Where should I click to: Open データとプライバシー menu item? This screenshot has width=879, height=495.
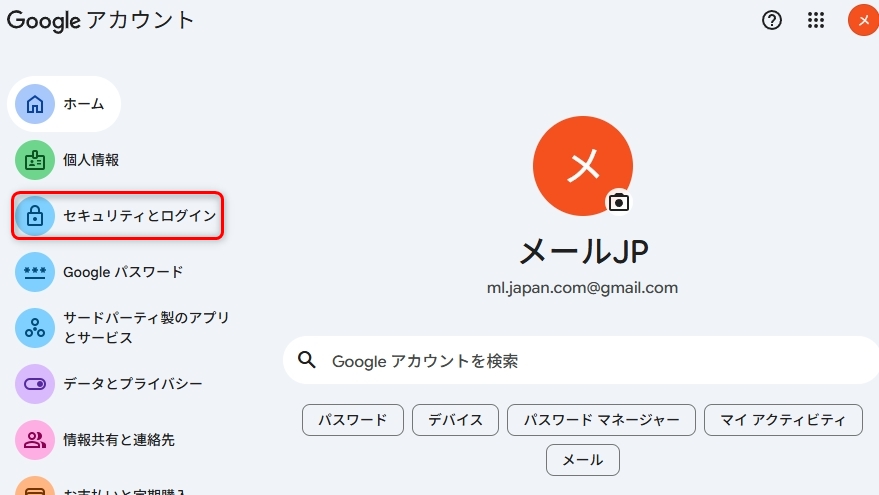pyautogui.click(x=109, y=384)
